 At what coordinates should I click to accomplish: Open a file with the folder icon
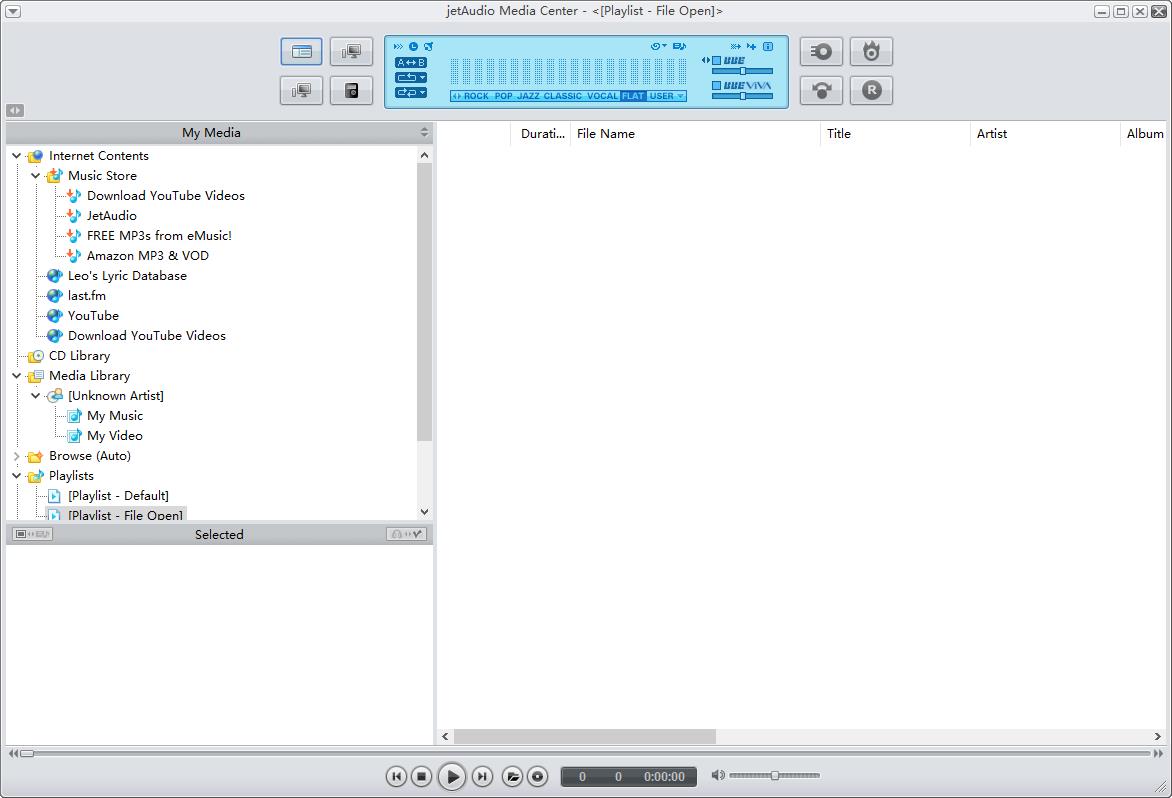[512, 776]
